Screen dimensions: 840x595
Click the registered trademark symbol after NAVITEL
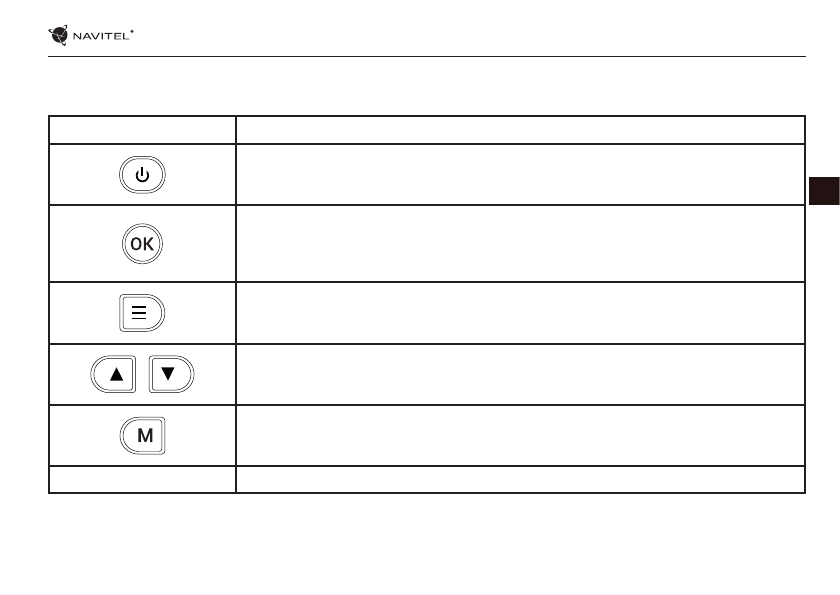click(133, 32)
